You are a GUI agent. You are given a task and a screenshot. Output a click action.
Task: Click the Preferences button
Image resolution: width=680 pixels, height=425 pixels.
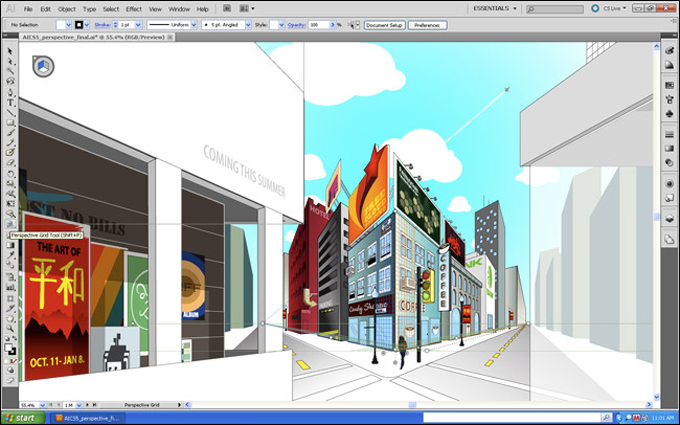(x=427, y=25)
